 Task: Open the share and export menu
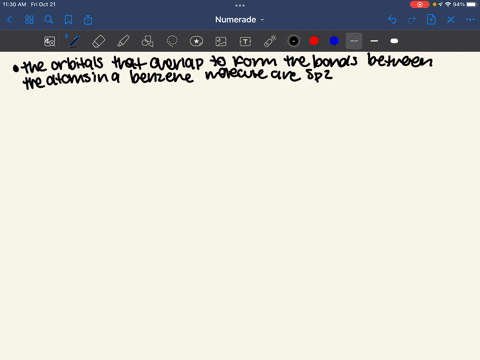[x=88, y=20]
